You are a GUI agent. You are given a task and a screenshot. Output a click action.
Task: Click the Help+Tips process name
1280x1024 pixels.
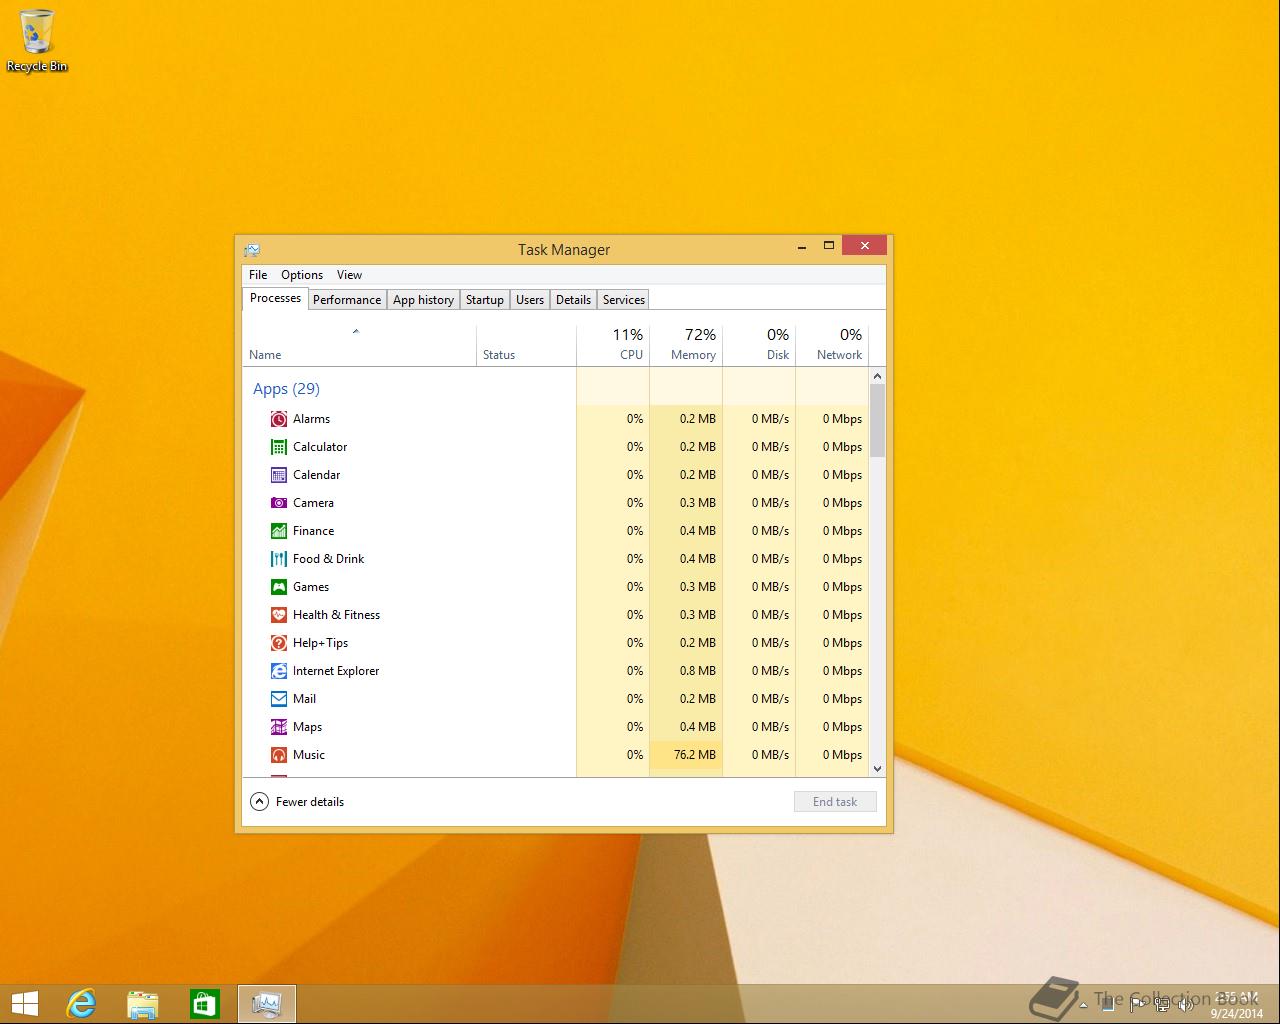(320, 643)
